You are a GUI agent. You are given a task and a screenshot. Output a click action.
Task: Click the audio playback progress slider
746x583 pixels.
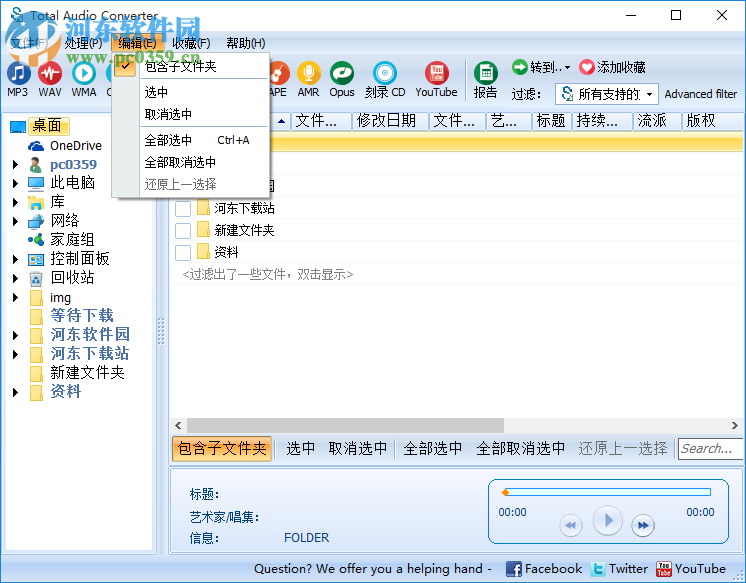coord(607,492)
